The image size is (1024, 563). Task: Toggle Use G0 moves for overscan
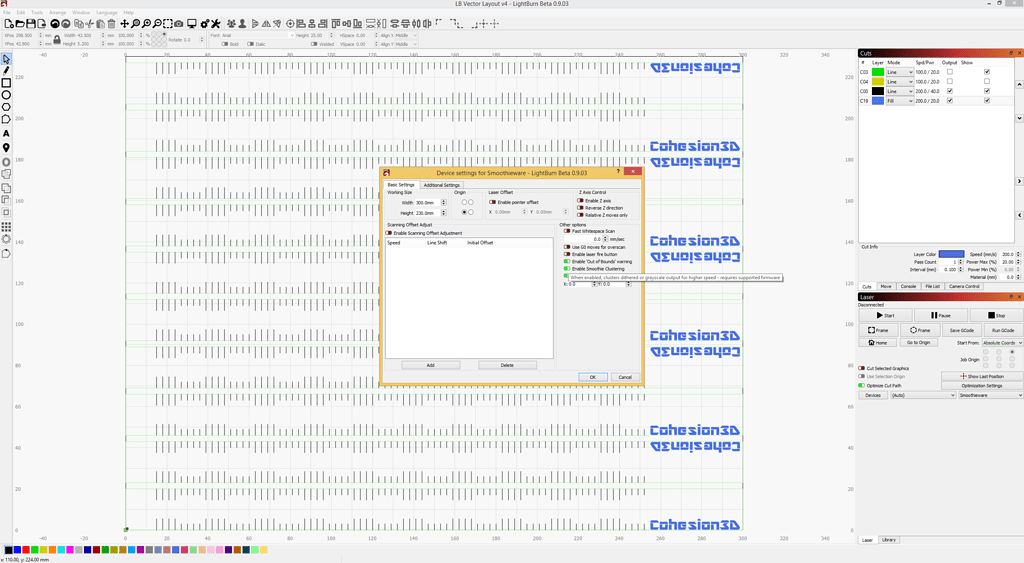tap(567, 248)
